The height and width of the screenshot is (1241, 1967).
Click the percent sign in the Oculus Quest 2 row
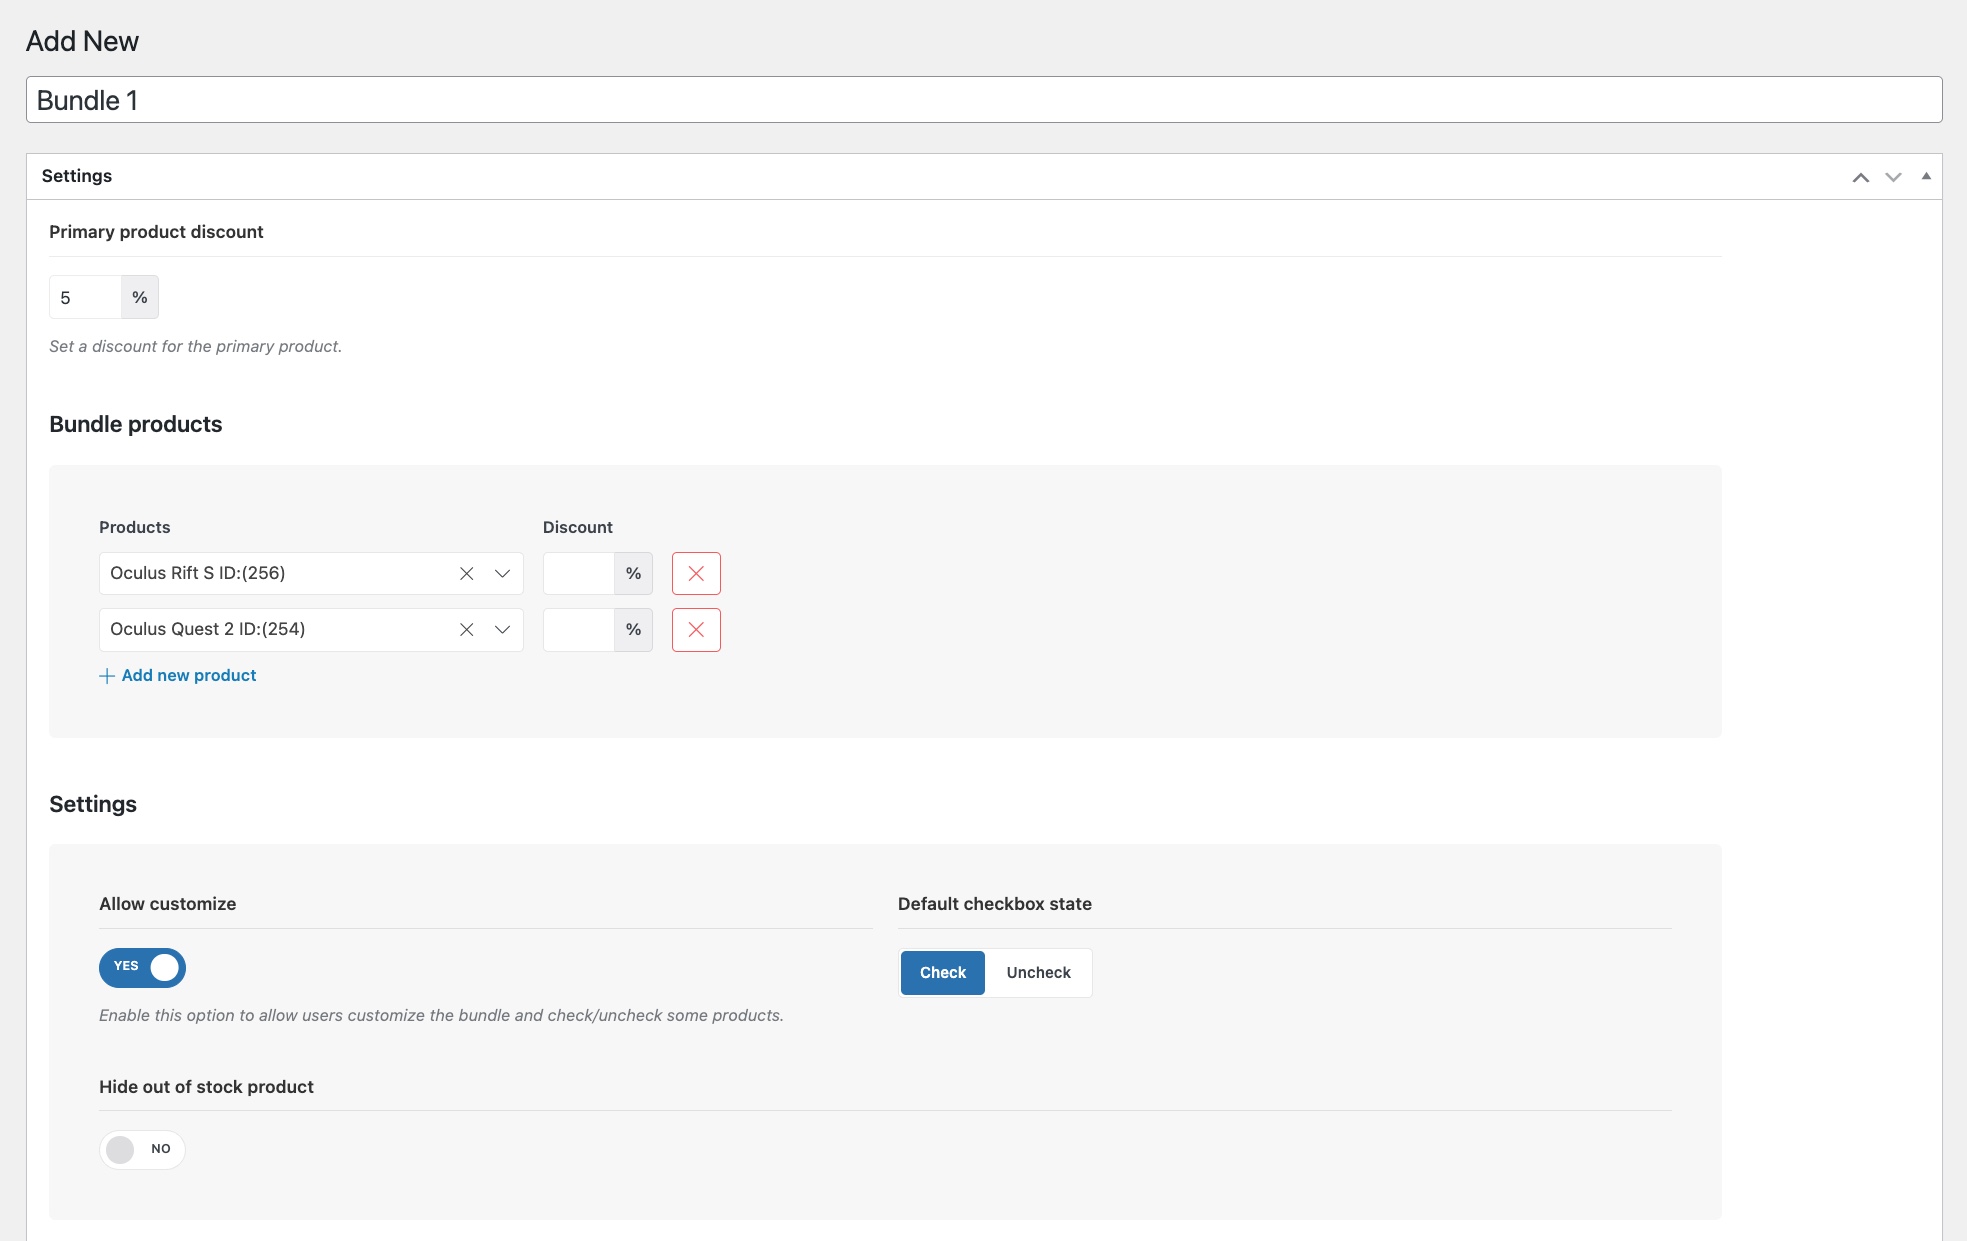click(633, 630)
